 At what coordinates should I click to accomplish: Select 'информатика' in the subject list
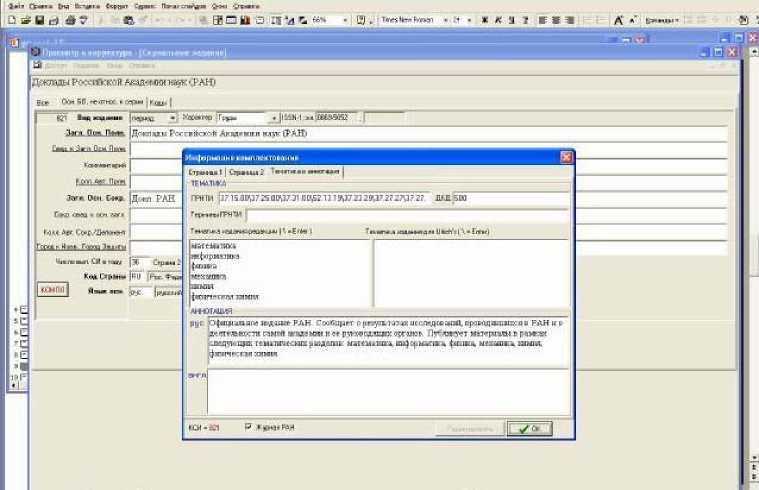(x=215, y=256)
